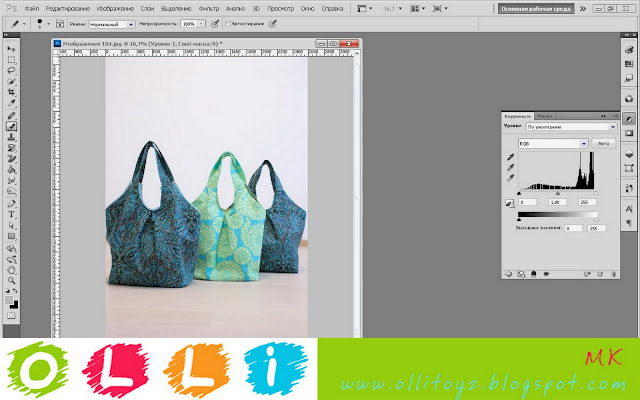The image size is (640, 400).
Task: Select the History Brush tool
Action: point(11,148)
